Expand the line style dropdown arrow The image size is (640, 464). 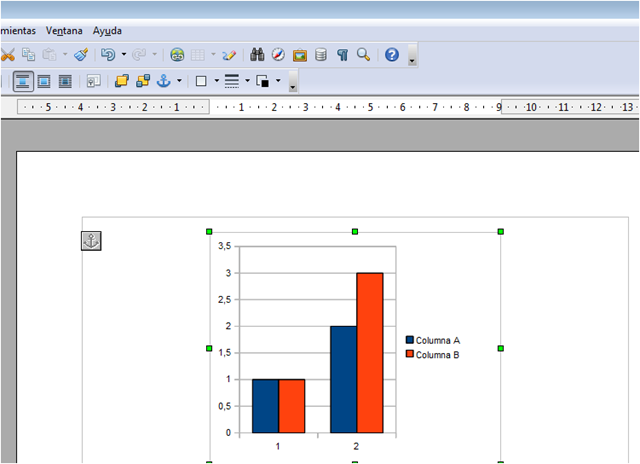click(245, 81)
